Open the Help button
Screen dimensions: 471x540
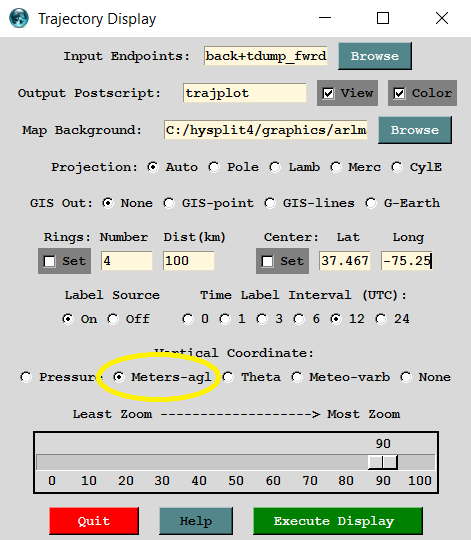(x=196, y=521)
